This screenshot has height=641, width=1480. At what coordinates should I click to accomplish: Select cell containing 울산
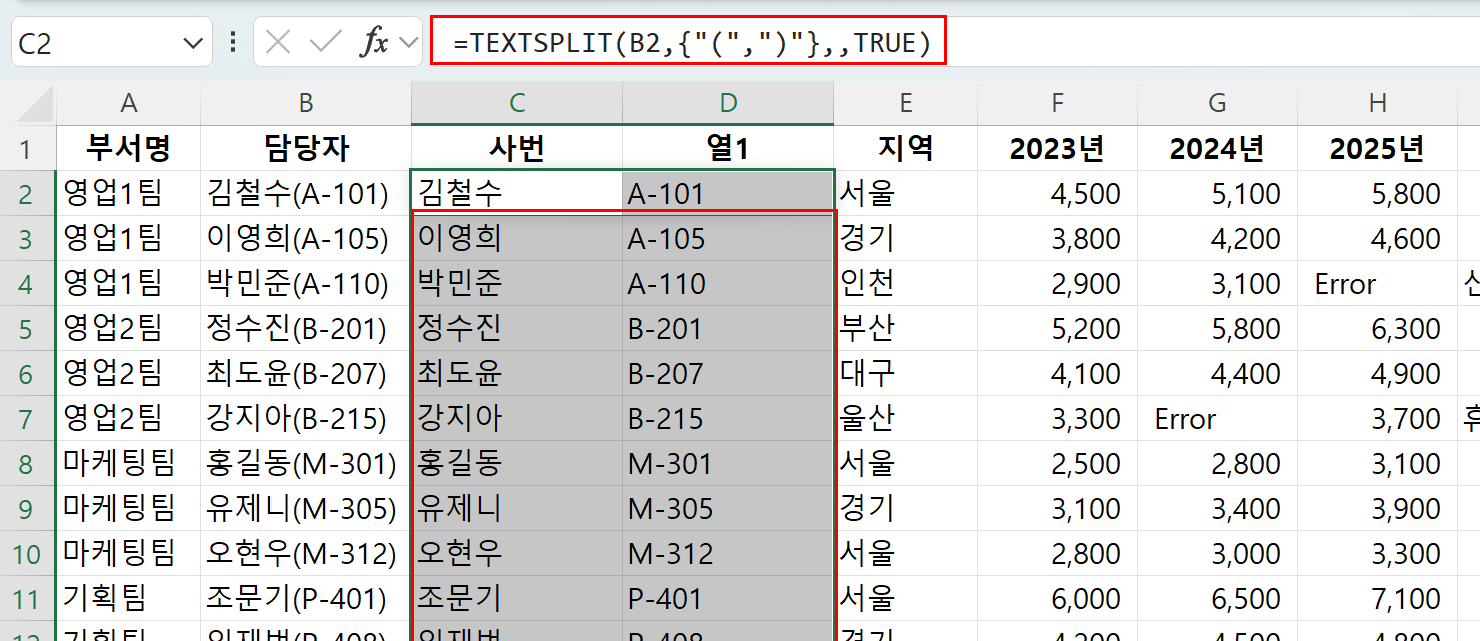coord(906,419)
